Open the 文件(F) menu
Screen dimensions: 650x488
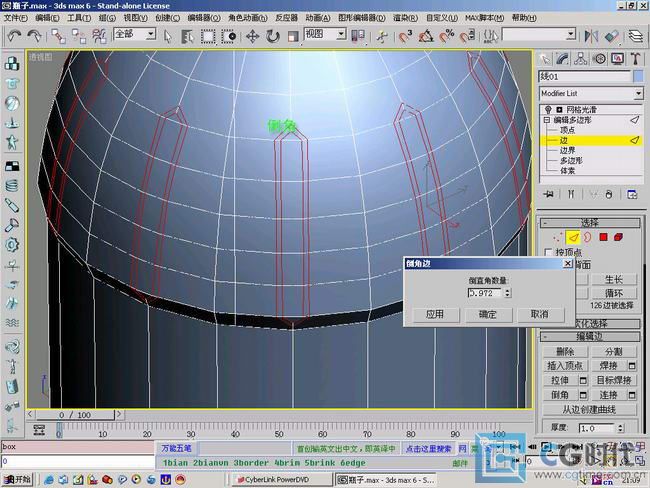pos(15,18)
